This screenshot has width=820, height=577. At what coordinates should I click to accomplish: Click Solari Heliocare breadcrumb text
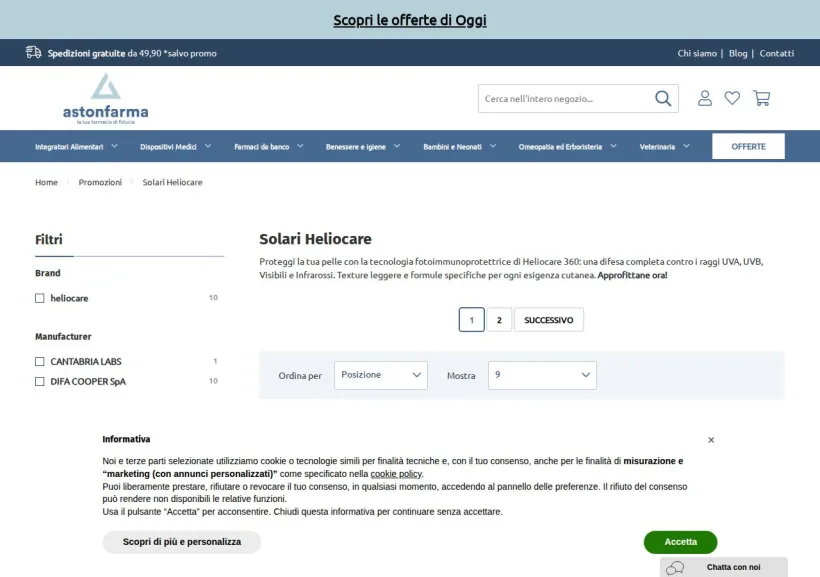172,182
